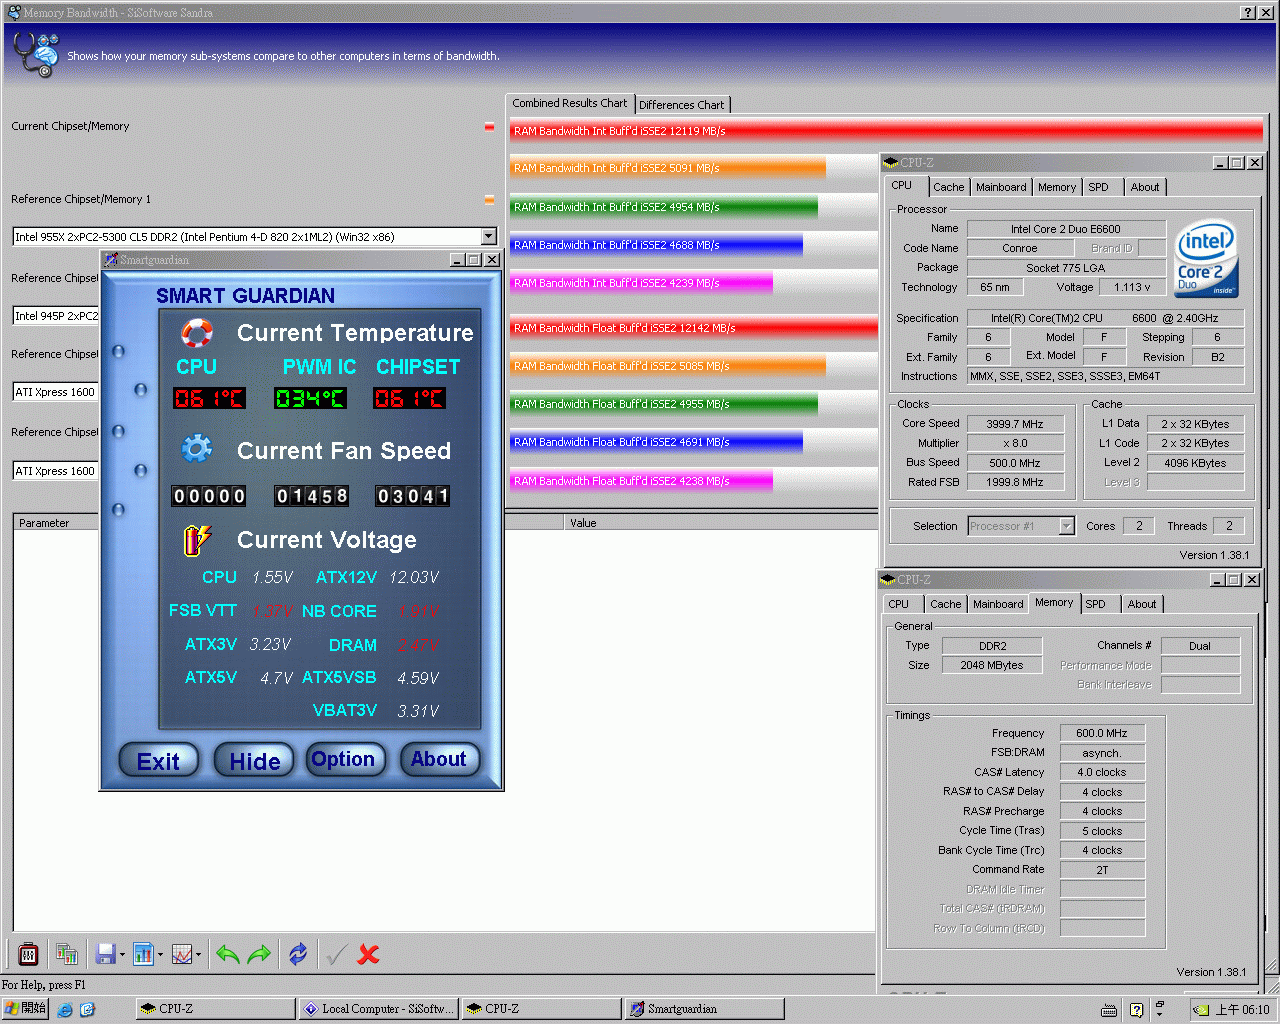Click the 12142 MB/s Float Buff'd red bar
Screen dimensions: 1280x1024
[x=694, y=328]
